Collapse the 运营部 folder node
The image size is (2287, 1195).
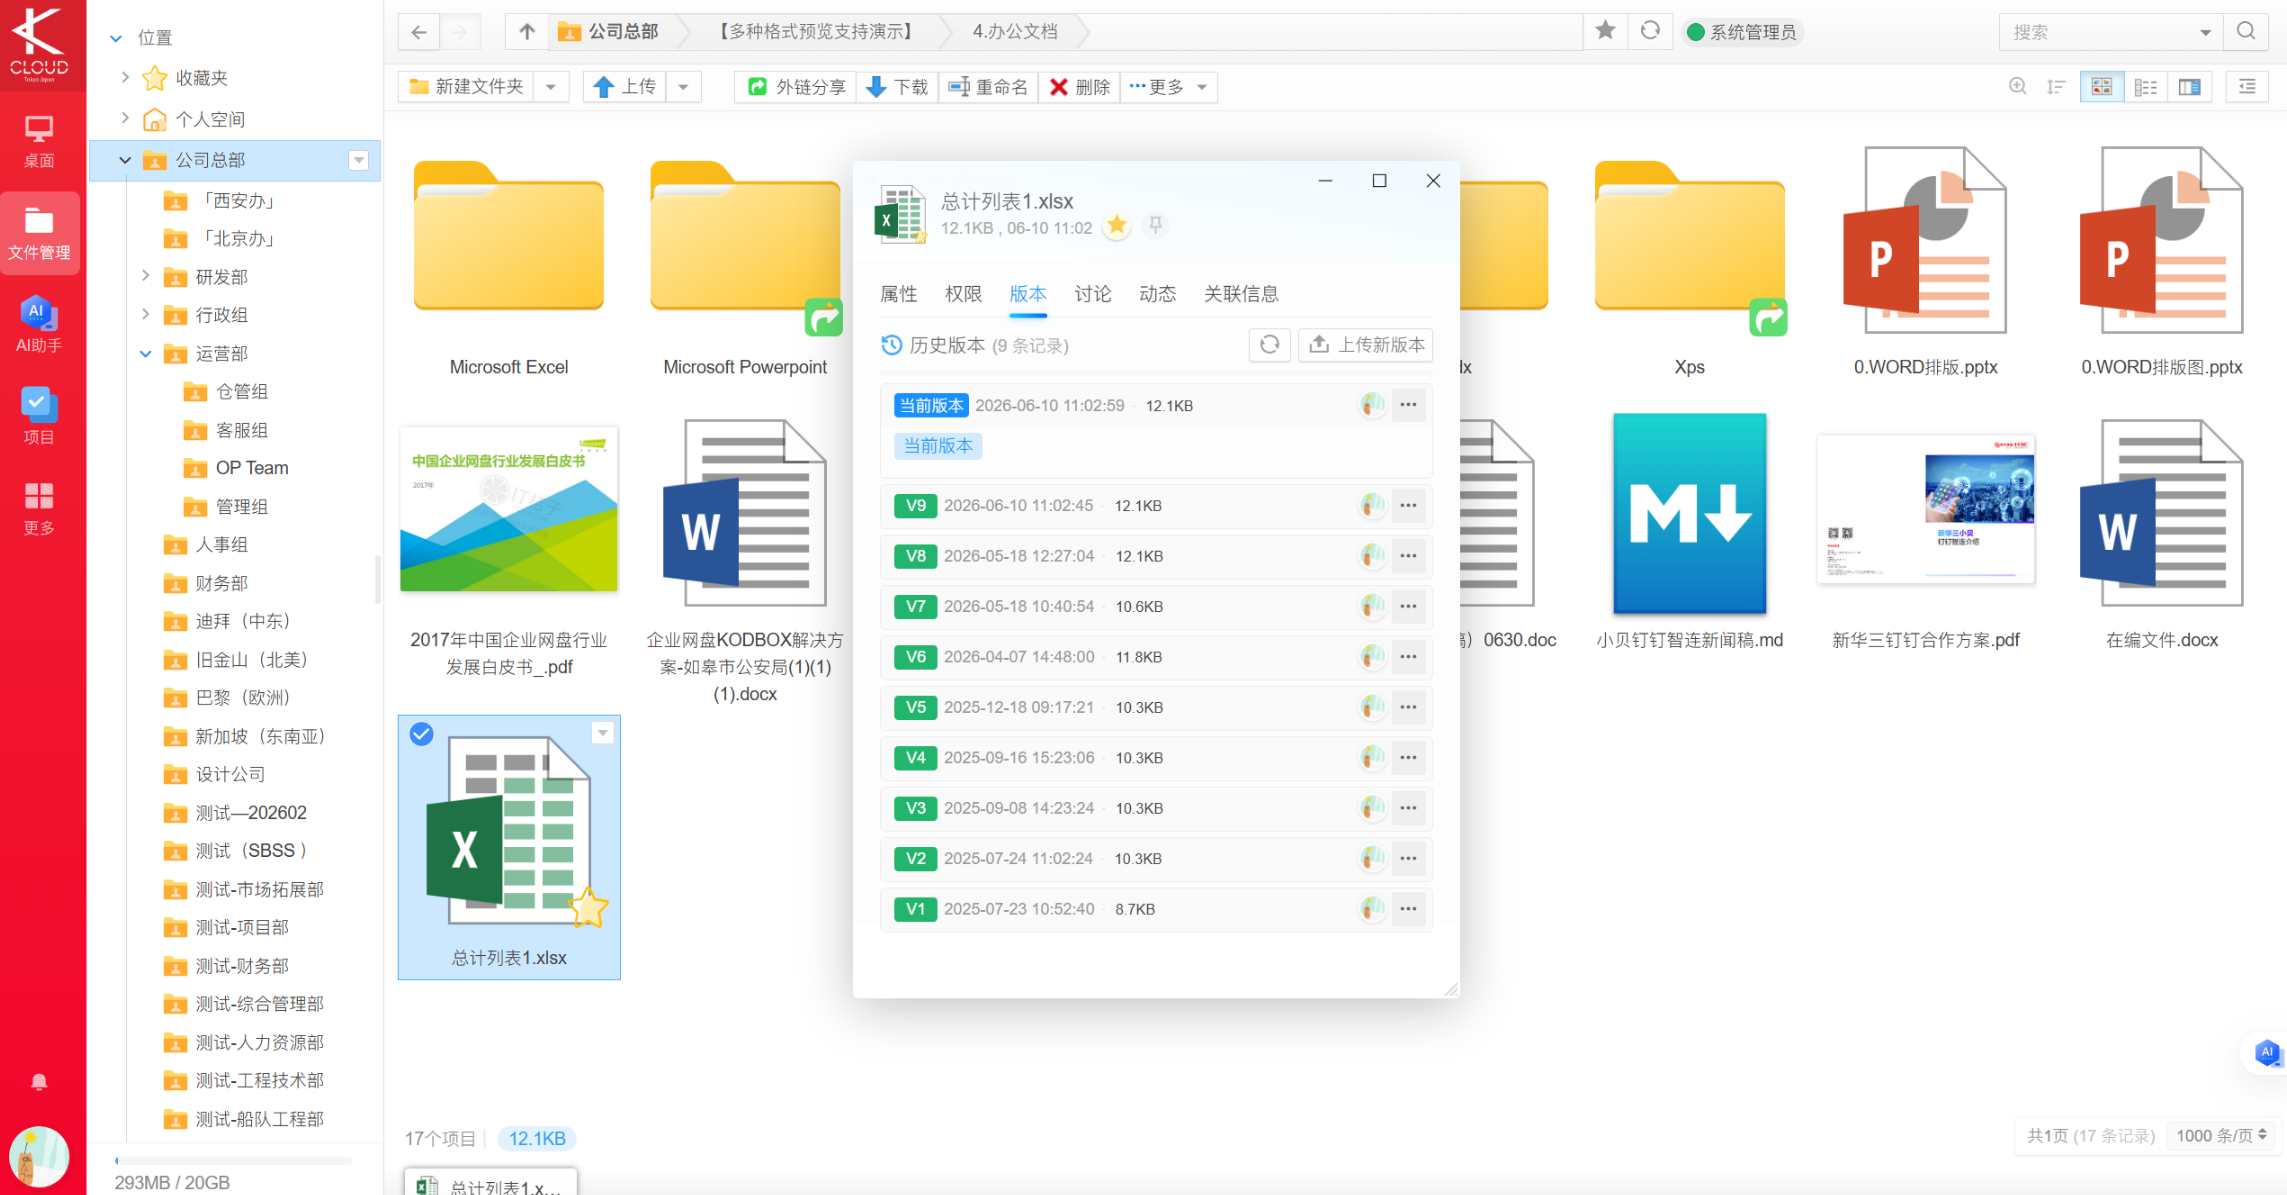[x=146, y=353]
